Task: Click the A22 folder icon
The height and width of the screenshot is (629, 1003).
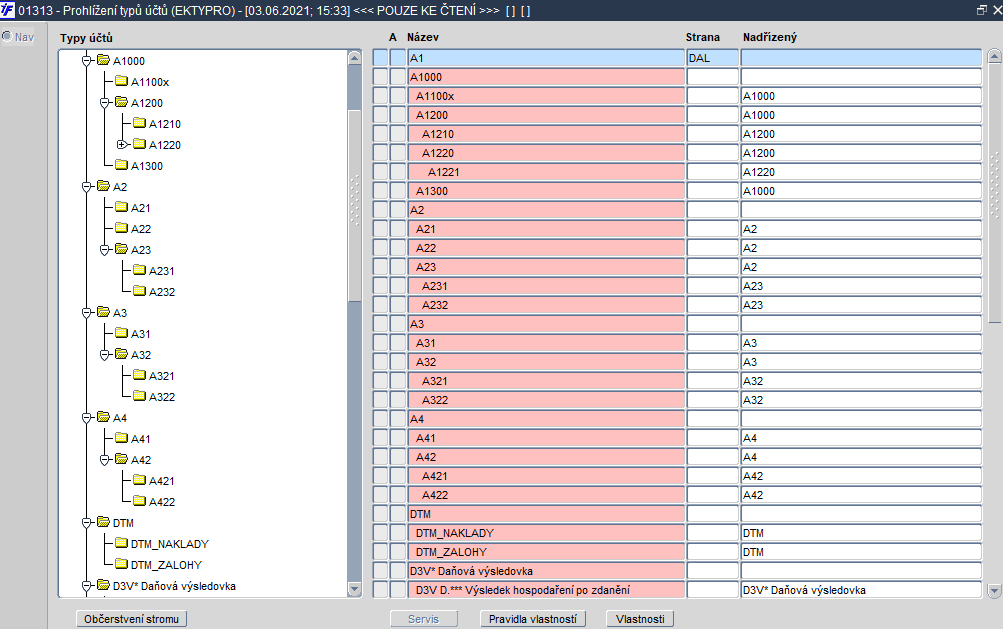Action: [x=122, y=228]
